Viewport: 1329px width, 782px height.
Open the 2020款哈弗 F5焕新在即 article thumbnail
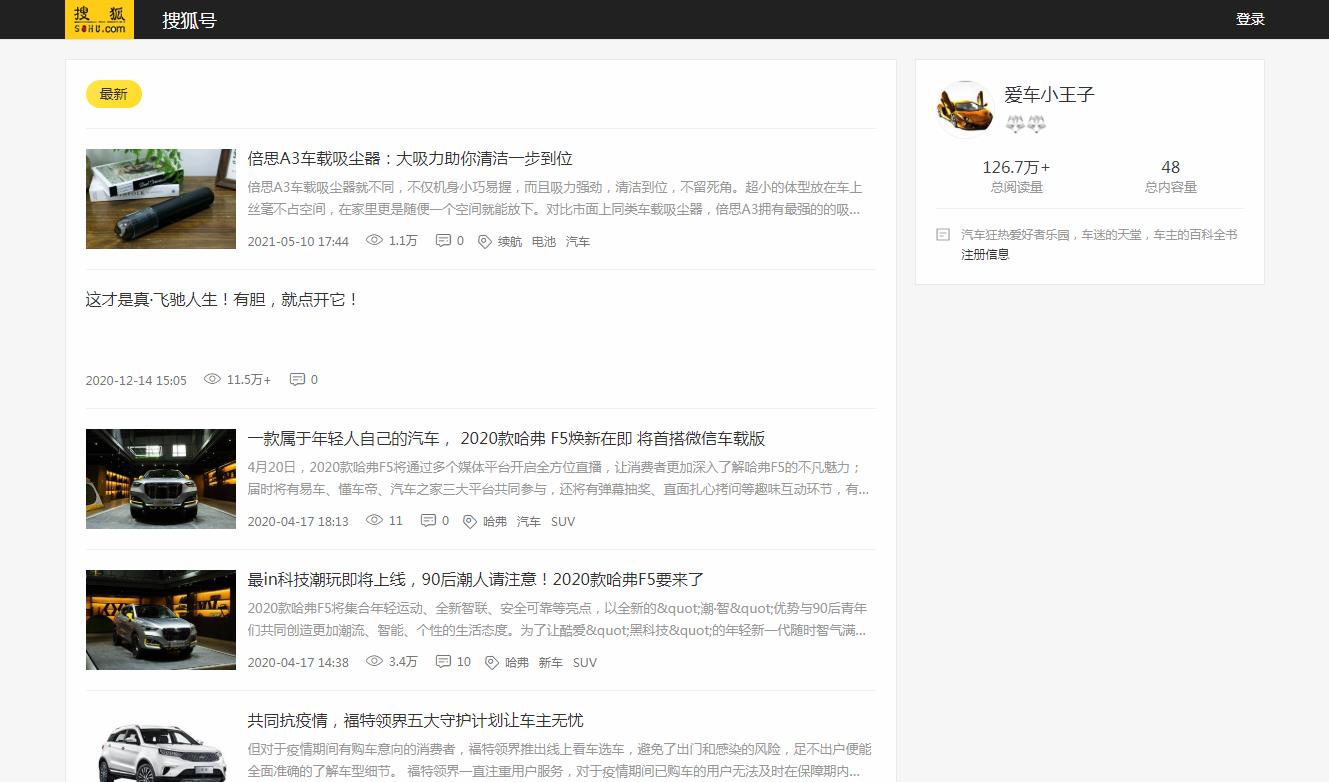161,479
